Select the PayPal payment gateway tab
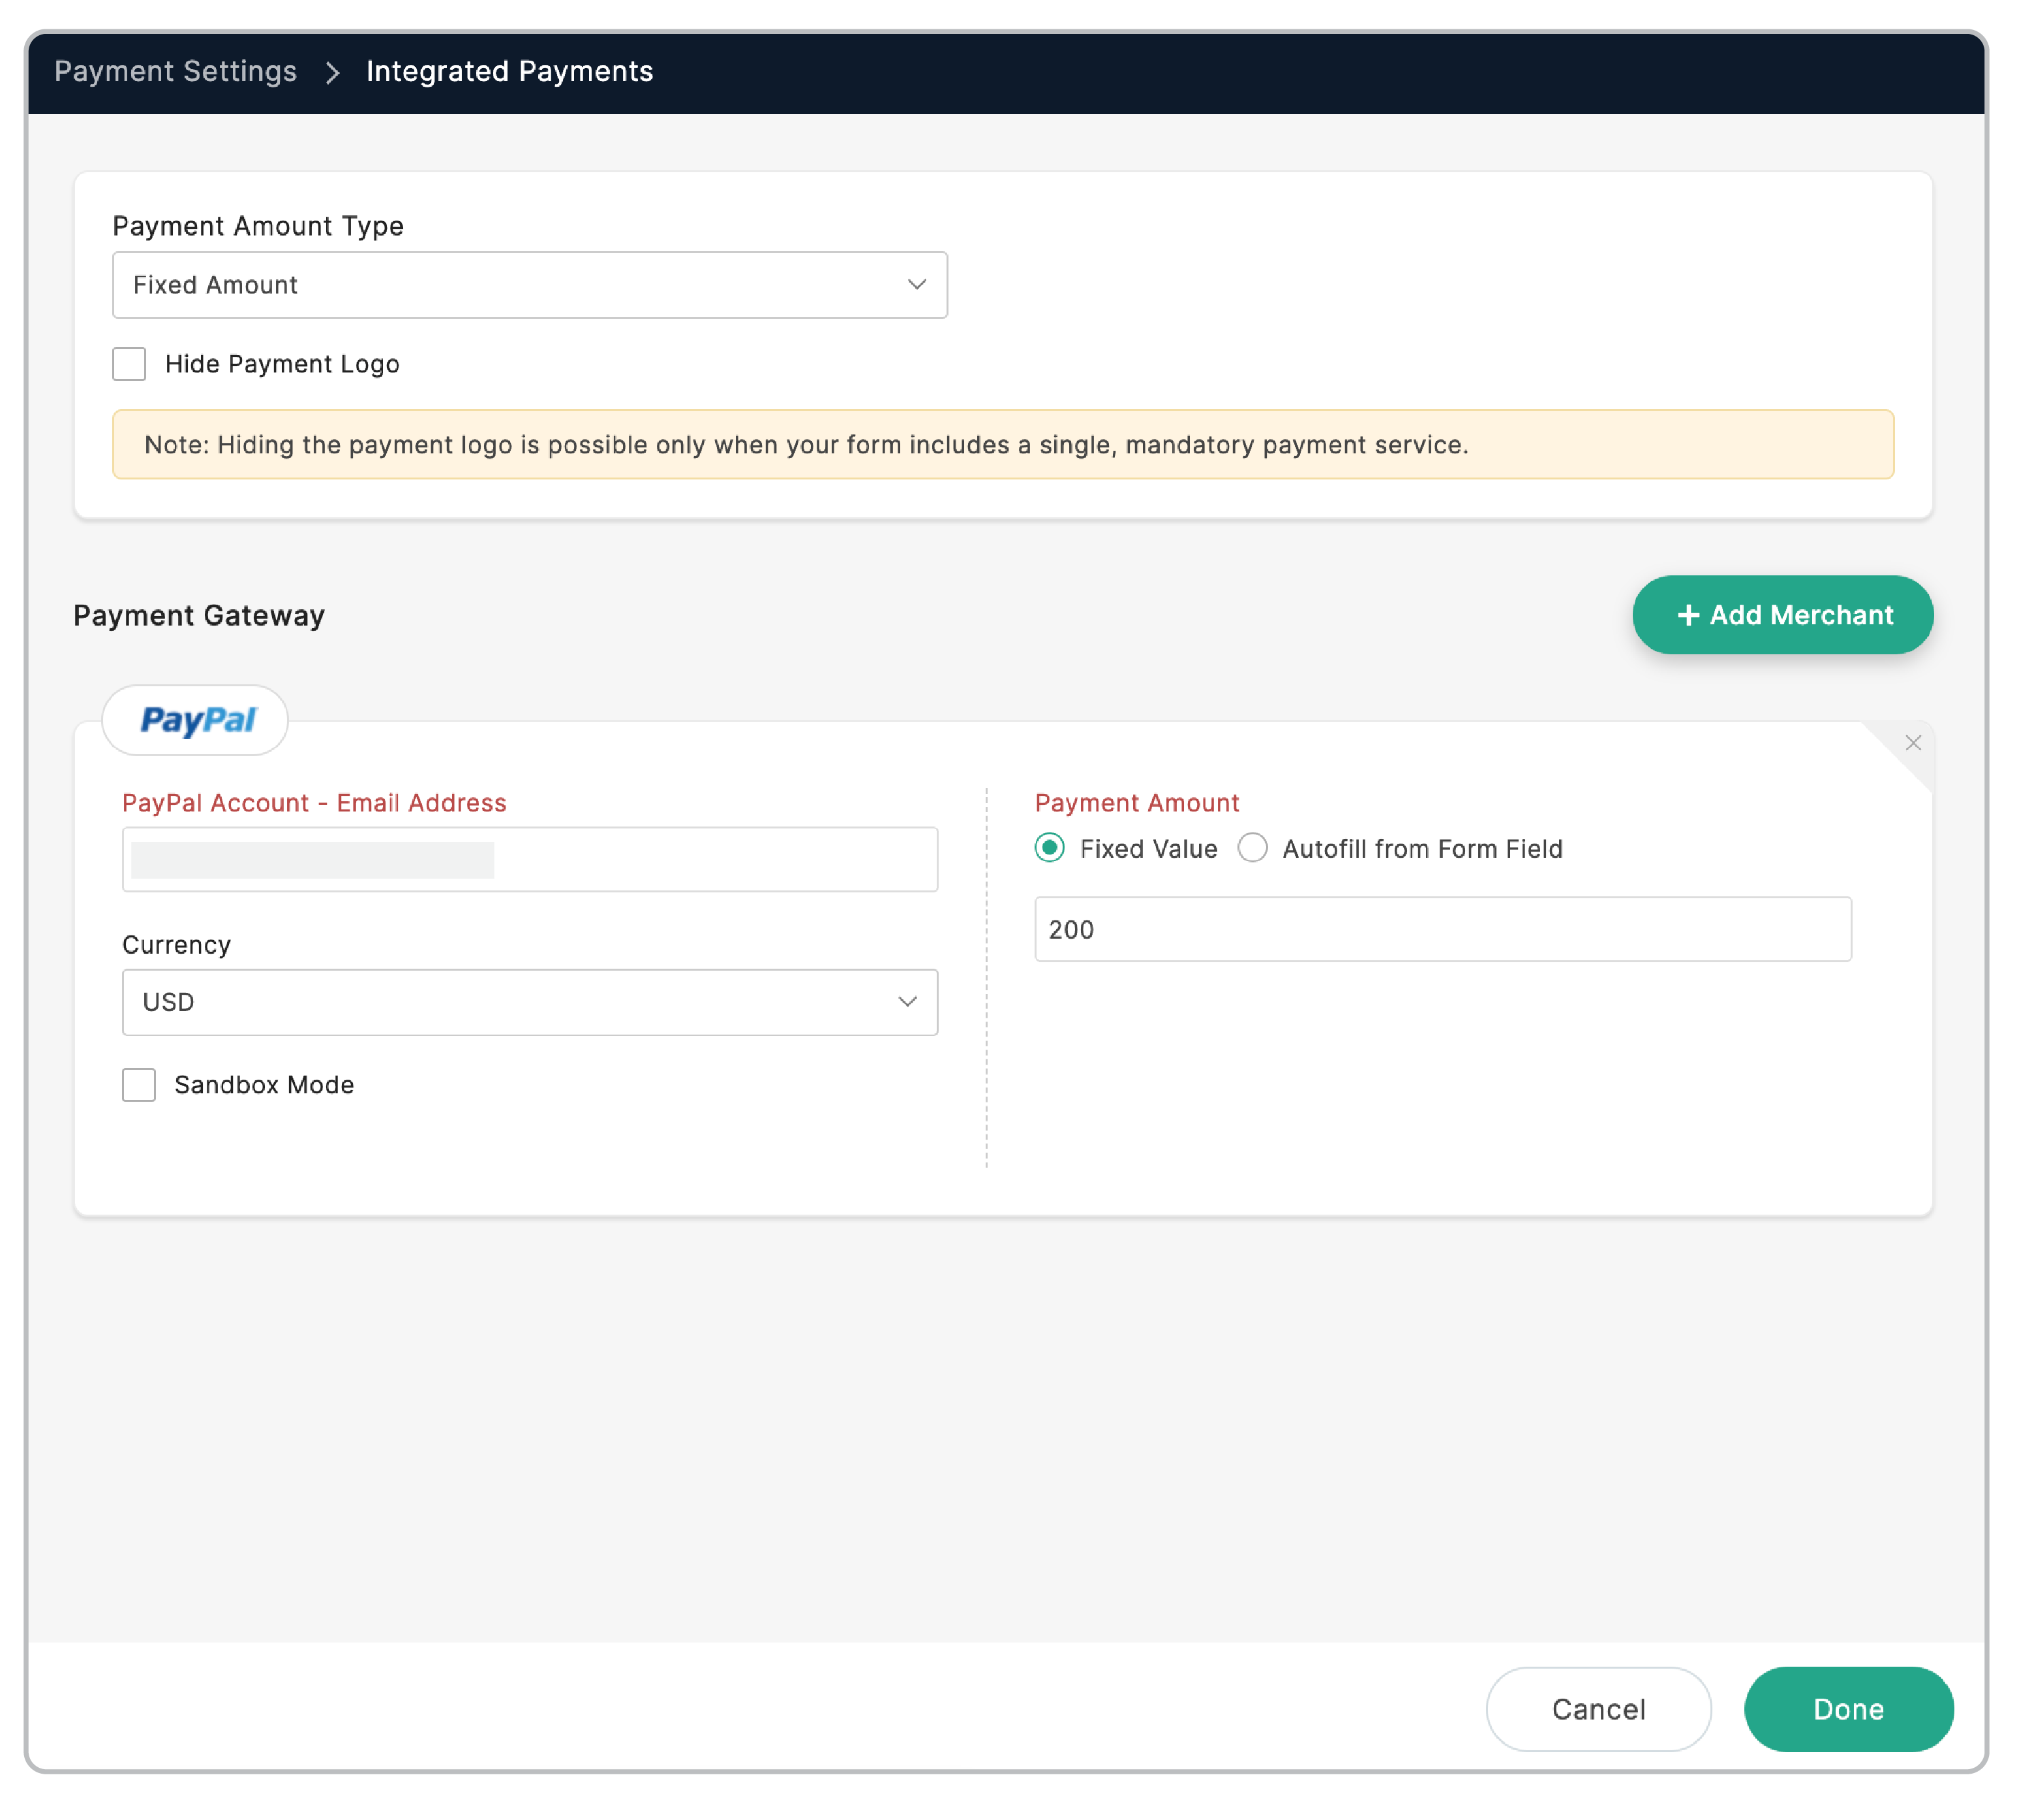2017x1820 pixels. (196, 720)
